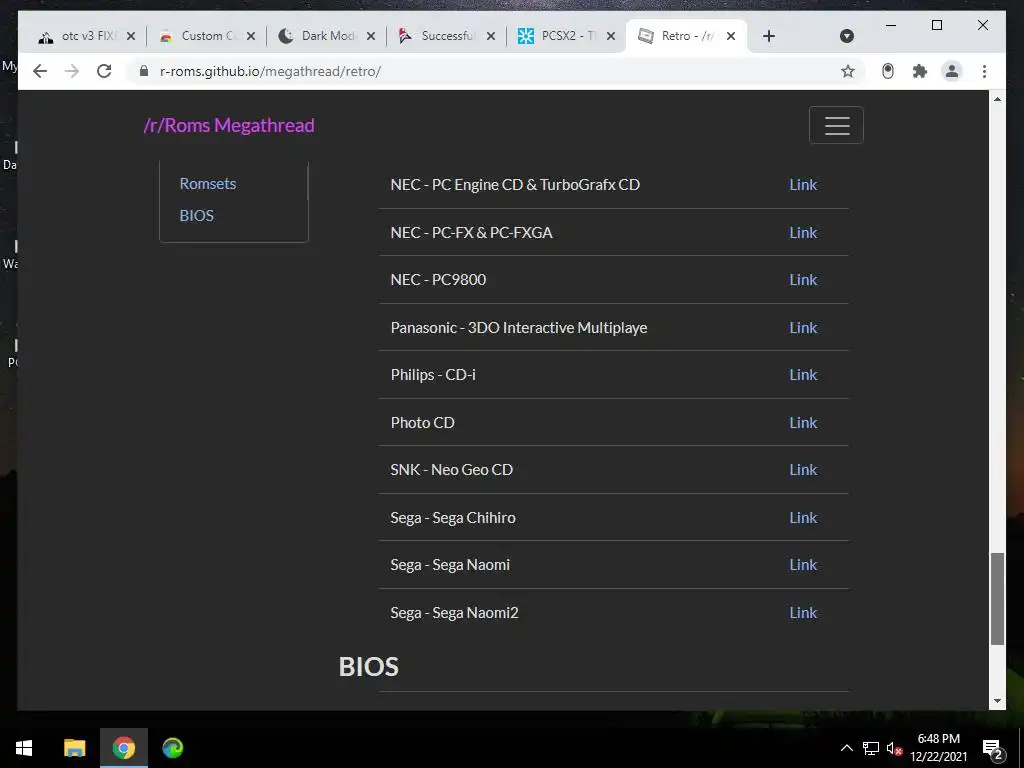Open a new browser tab
Screen dimensions: 1024x768
pyautogui.click(x=769, y=36)
